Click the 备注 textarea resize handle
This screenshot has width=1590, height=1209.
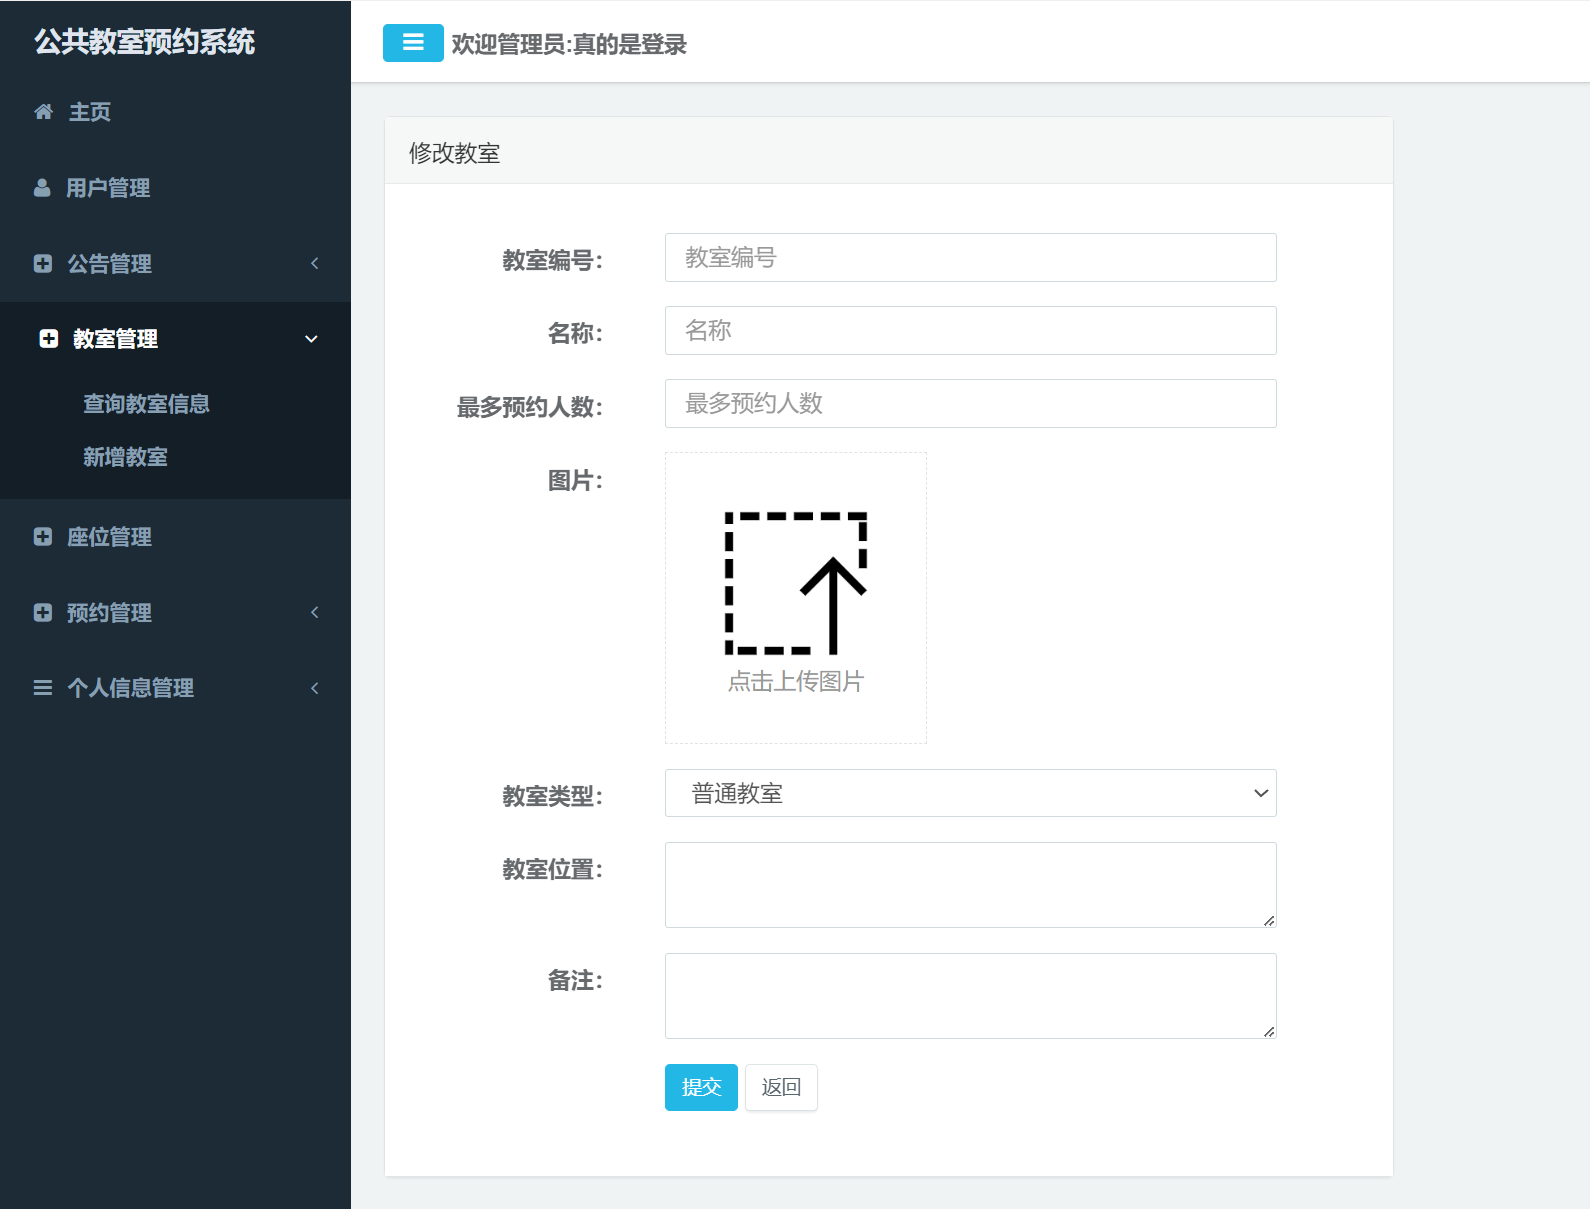click(1268, 1031)
